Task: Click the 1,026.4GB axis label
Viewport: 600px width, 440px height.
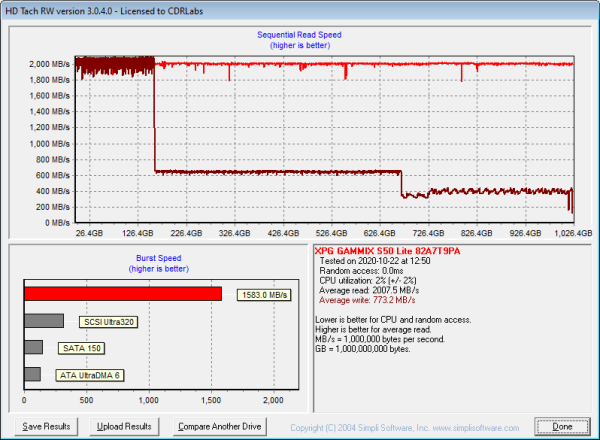Action: click(573, 233)
